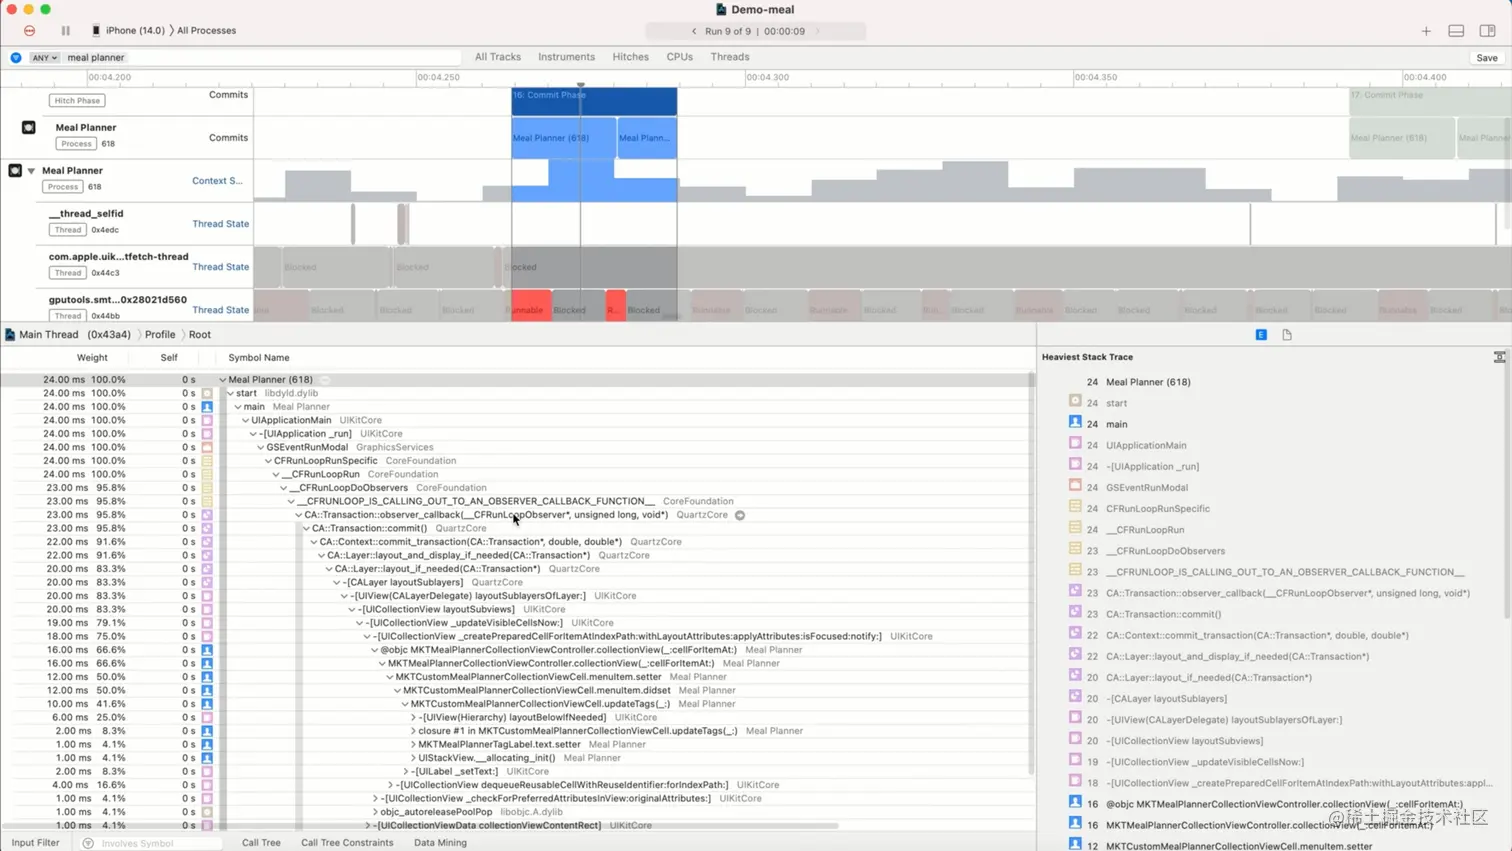Viewport: 1512px width, 851px height.
Task: Pause the trace with pause button
Action: [x=66, y=31]
